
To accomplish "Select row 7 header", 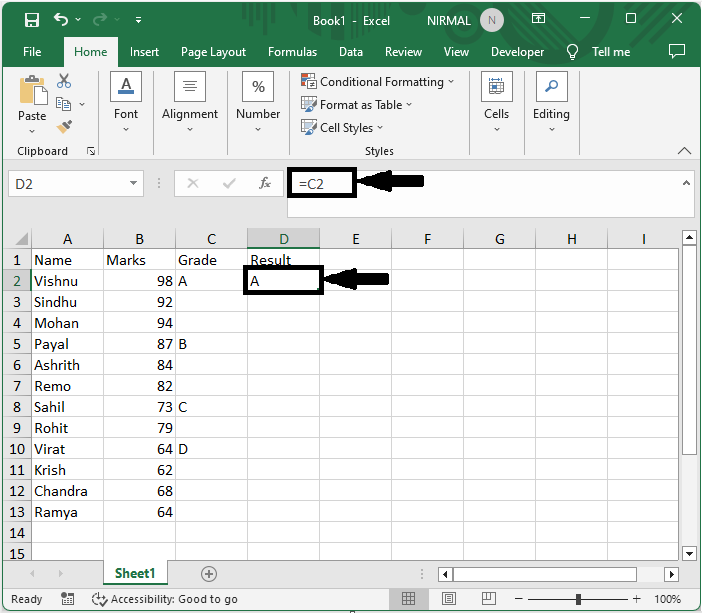I will pos(17,386).
